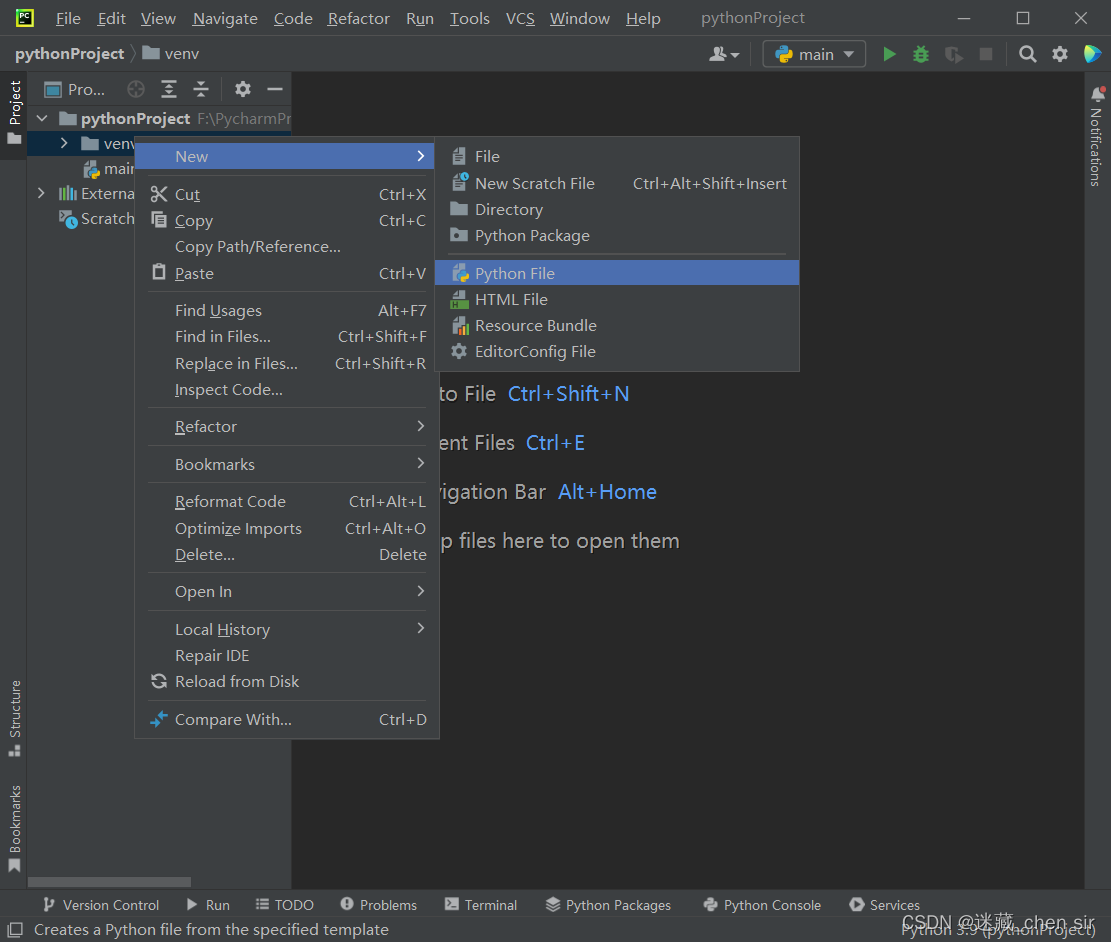
Task: Click Expand All icon in Project panel
Action: click(169, 89)
